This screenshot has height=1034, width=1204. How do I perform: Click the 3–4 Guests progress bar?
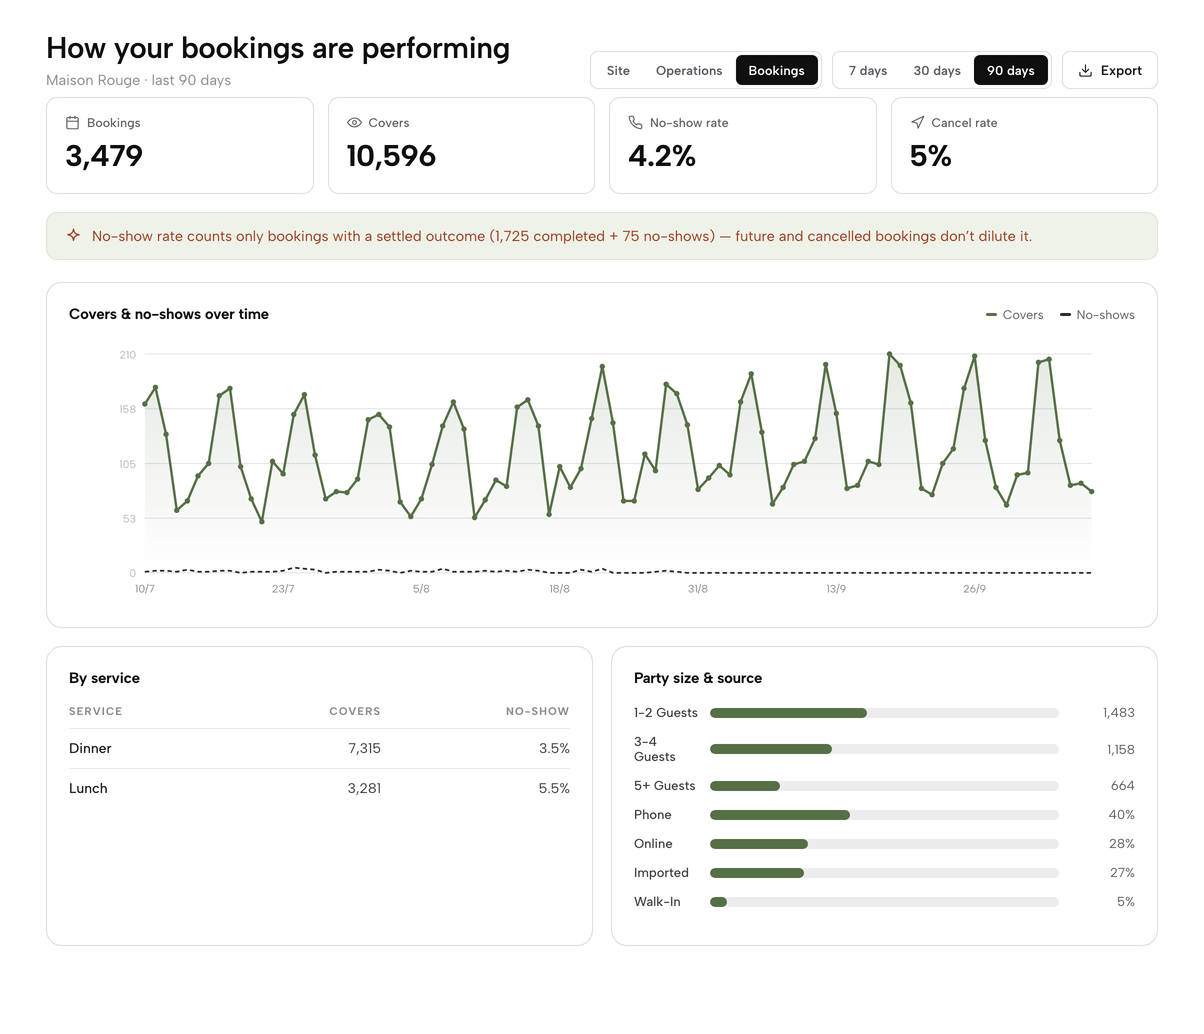pos(884,749)
